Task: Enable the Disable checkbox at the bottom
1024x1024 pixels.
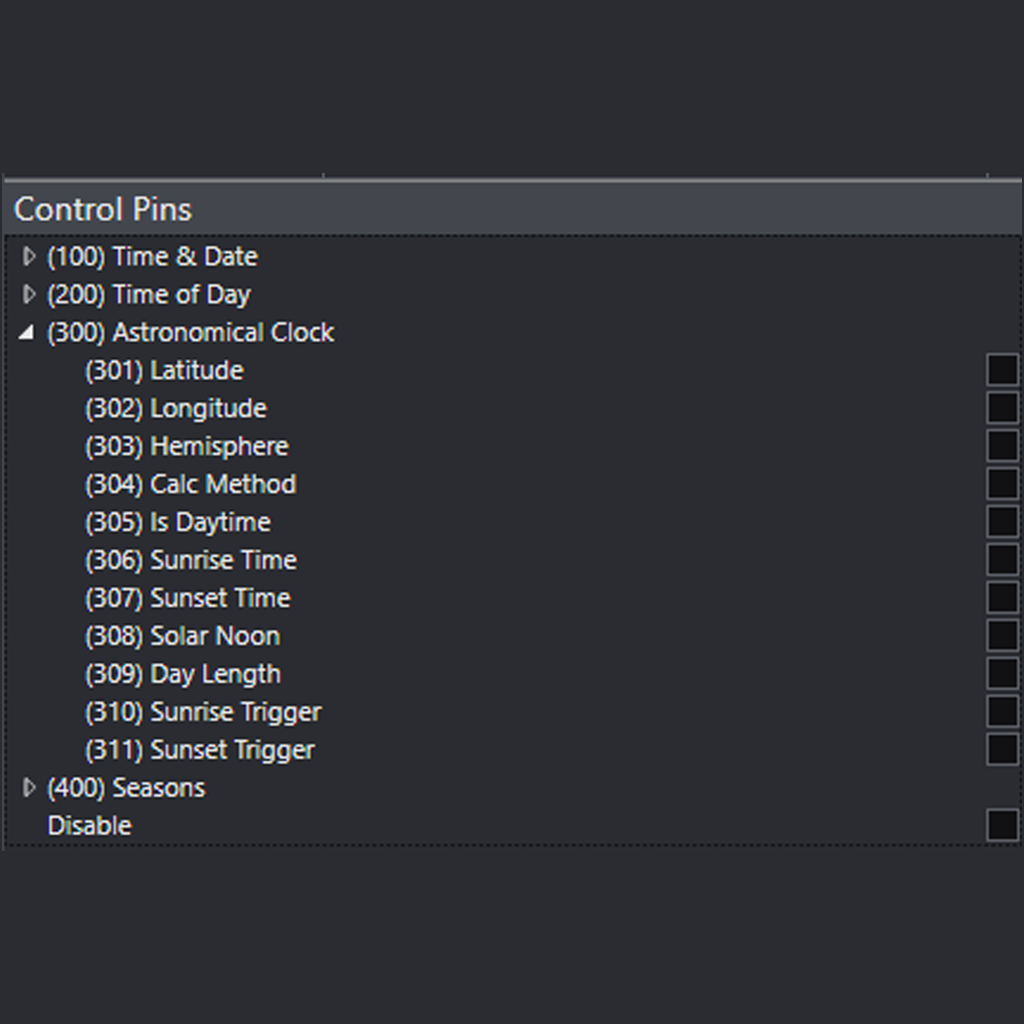Action: pyautogui.click(x=1001, y=824)
